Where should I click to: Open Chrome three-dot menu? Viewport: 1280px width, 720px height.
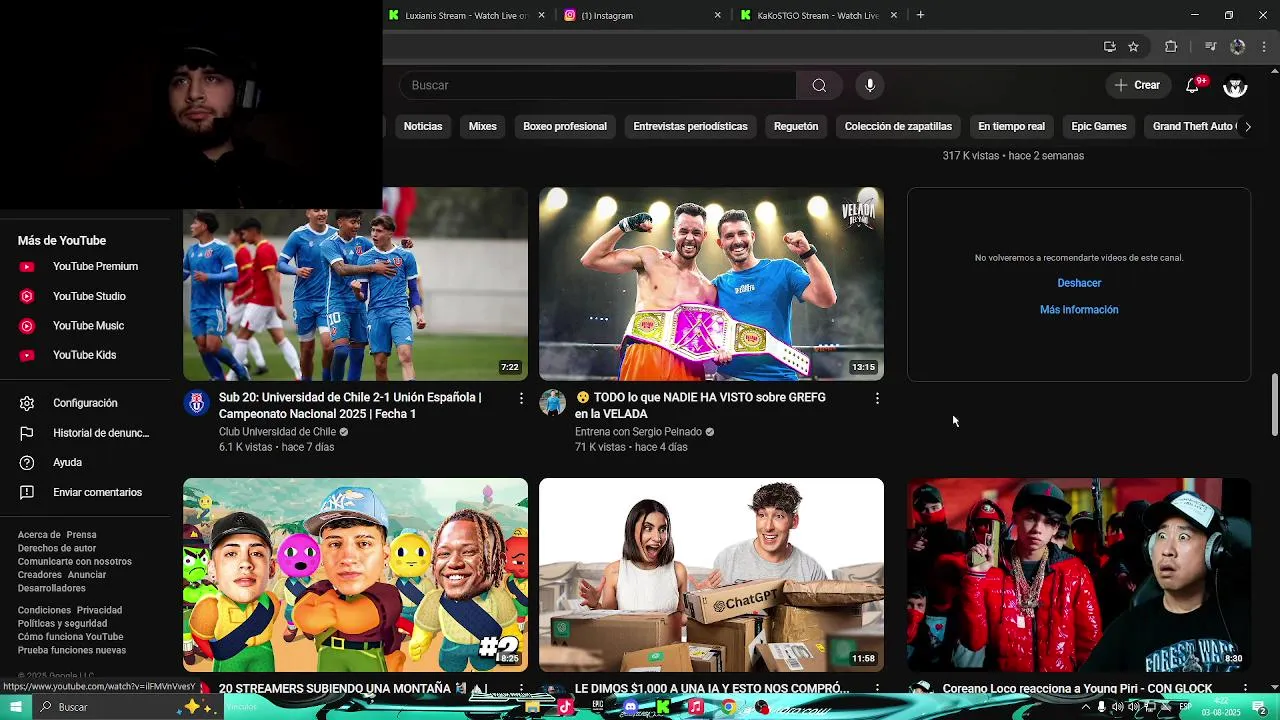pyautogui.click(x=1266, y=46)
